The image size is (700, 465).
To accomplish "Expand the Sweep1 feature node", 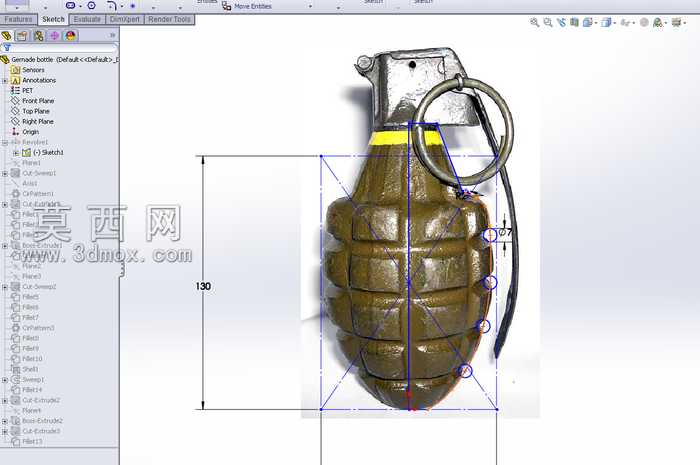I will (5, 380).
